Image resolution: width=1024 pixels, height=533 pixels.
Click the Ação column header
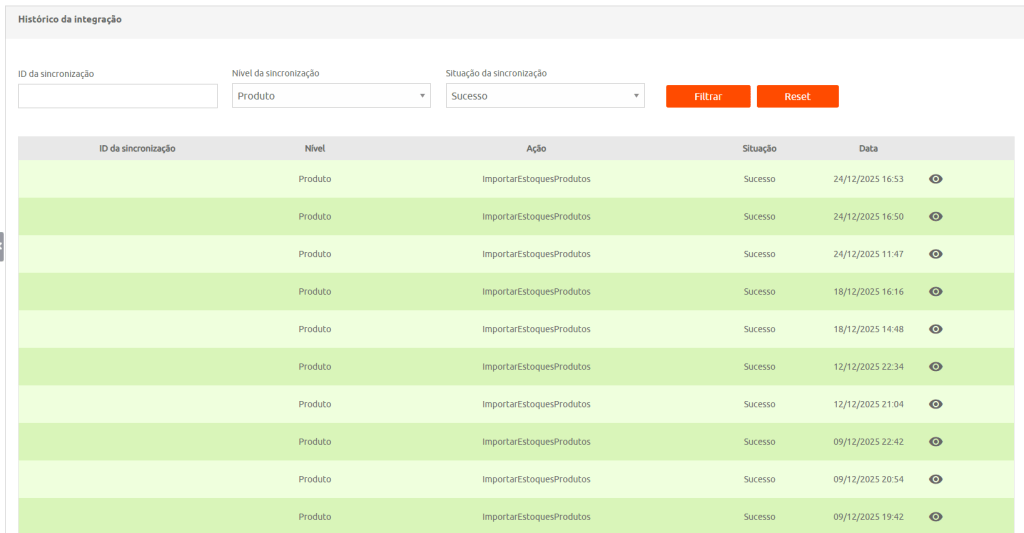point(536,148)
